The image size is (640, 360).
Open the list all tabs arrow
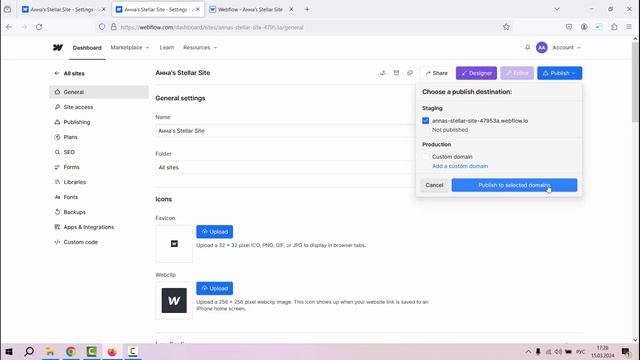click(x=557, y=9)
